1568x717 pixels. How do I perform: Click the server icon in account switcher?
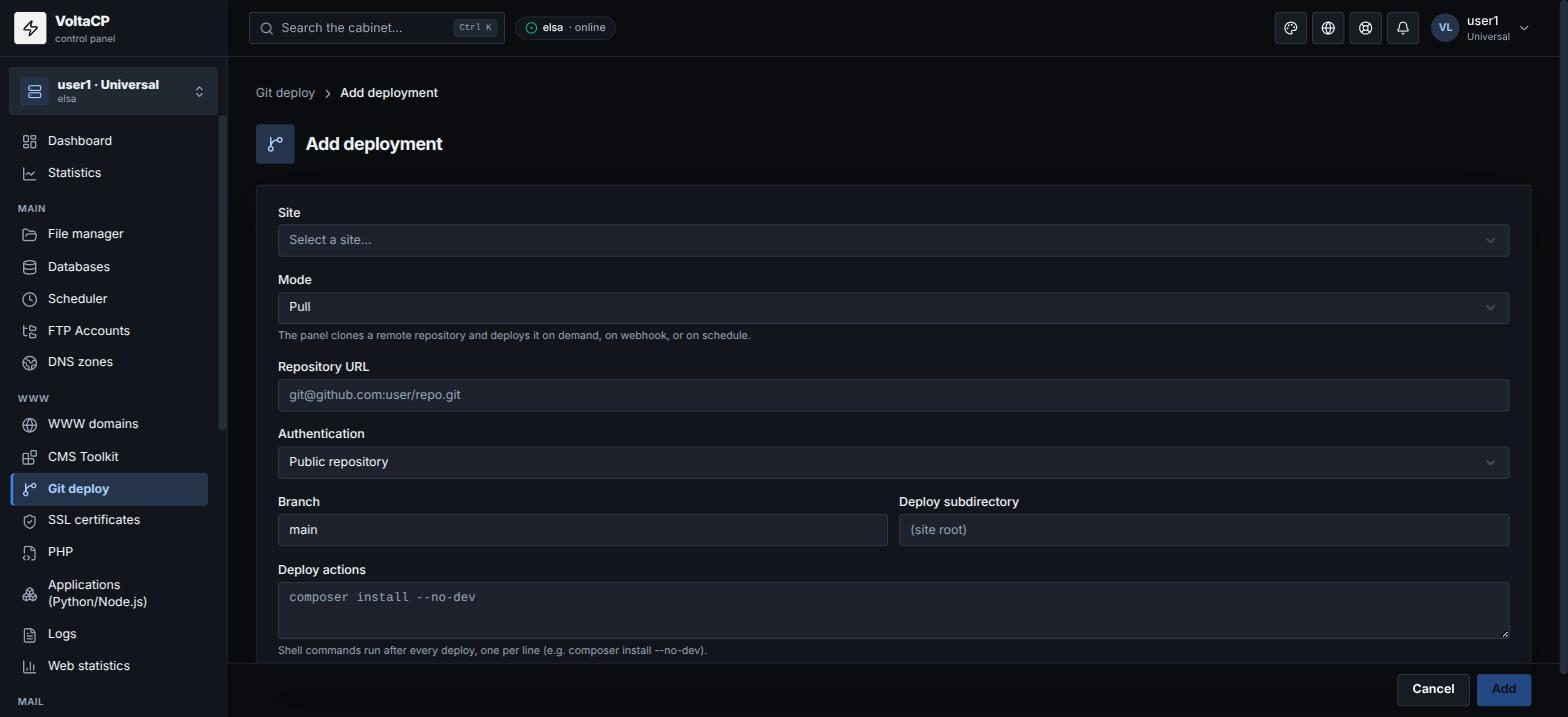click(x=34, y=91)
